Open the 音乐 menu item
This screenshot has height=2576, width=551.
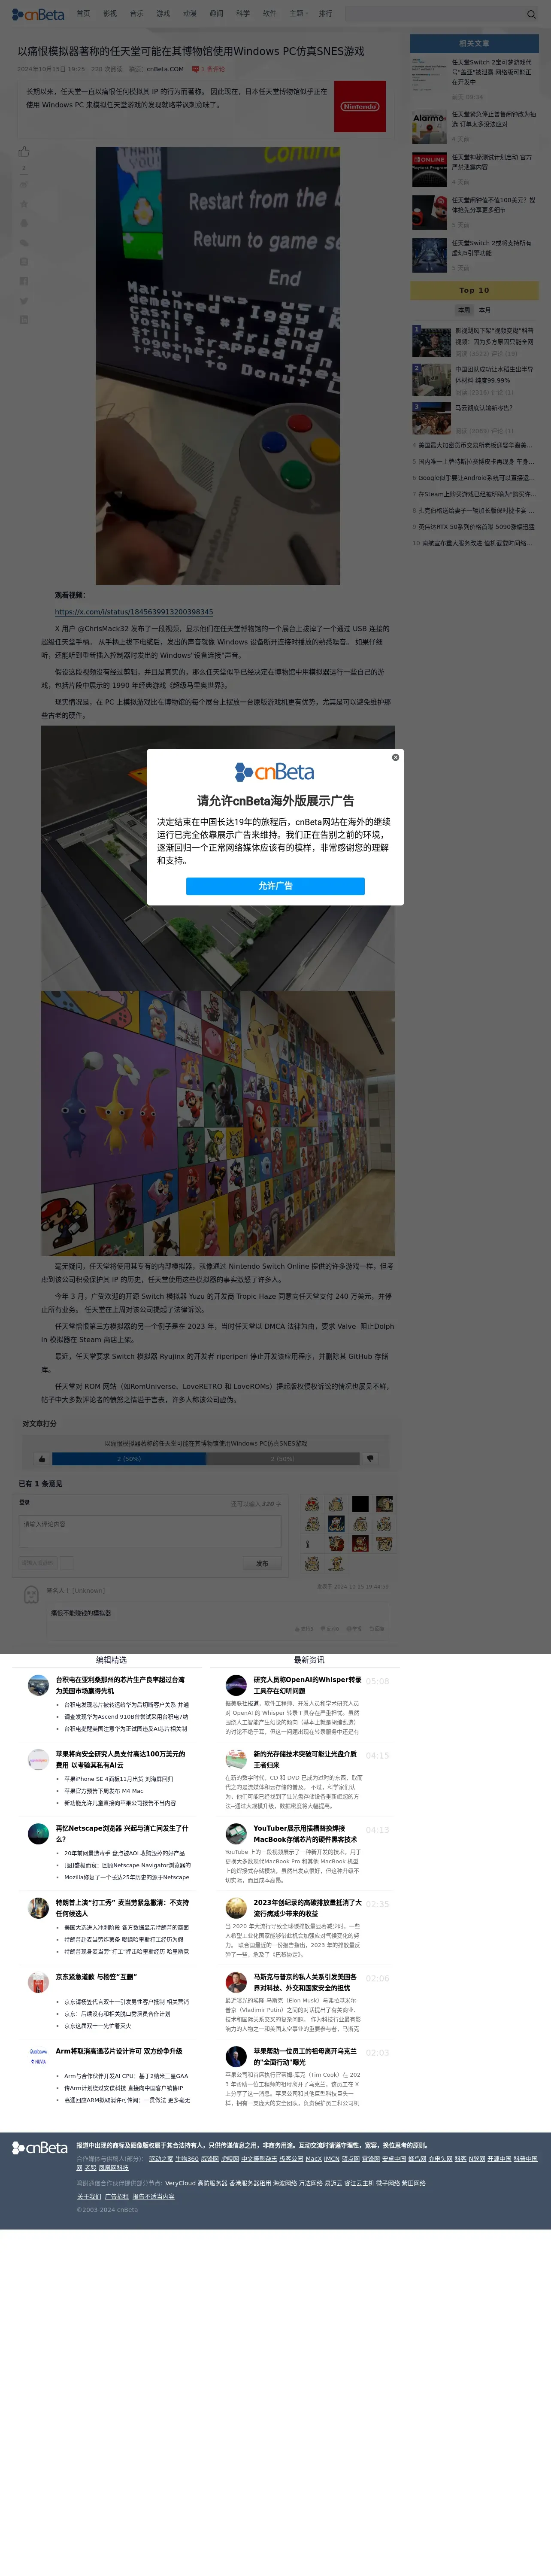[x=136, y=14]
